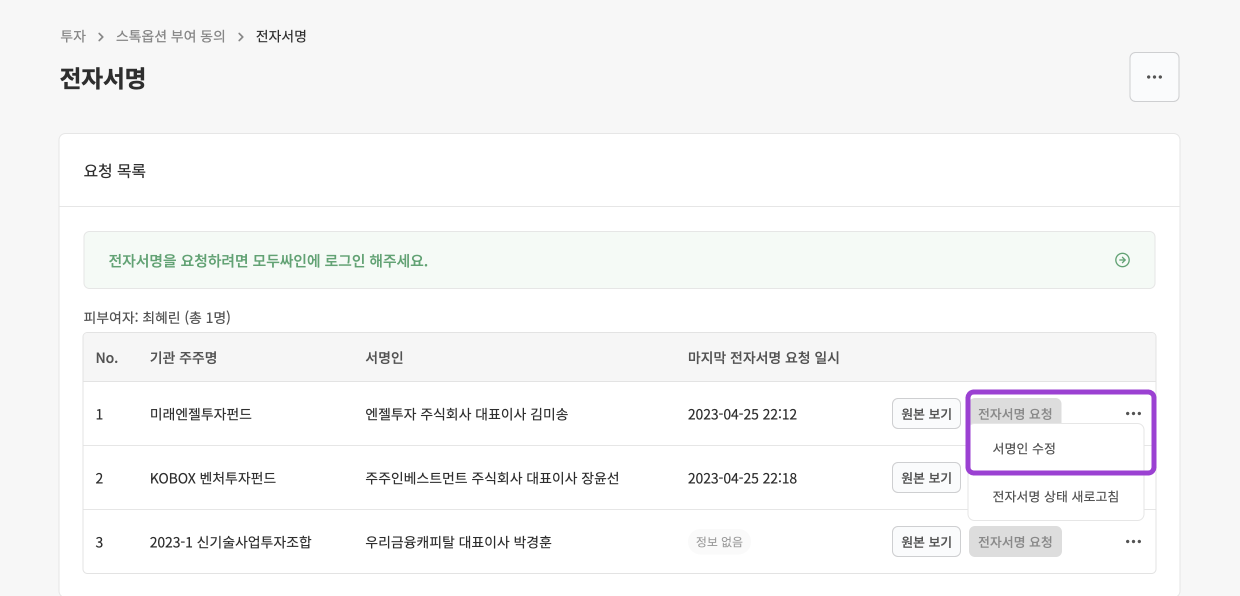
Task: Click the ellipsis menu on the 미래엔젤투자펀드 row
Action: coord(1133,413)
